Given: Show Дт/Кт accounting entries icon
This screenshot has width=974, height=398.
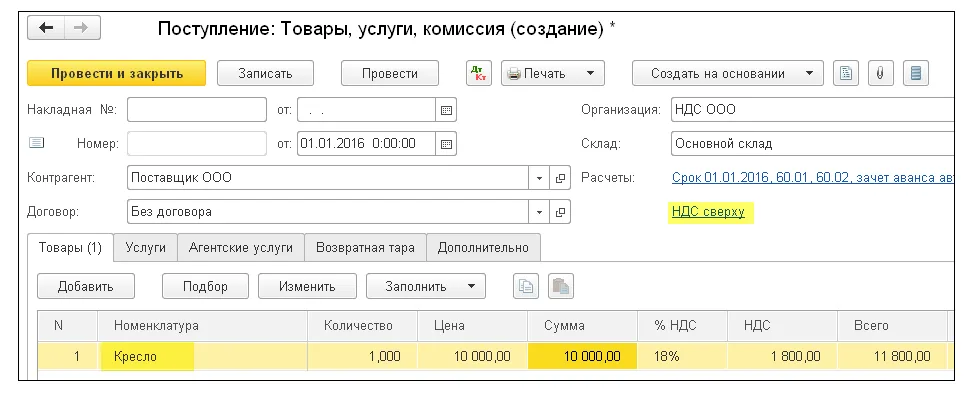Looking at the screenshot, I should tap(479, 73).
